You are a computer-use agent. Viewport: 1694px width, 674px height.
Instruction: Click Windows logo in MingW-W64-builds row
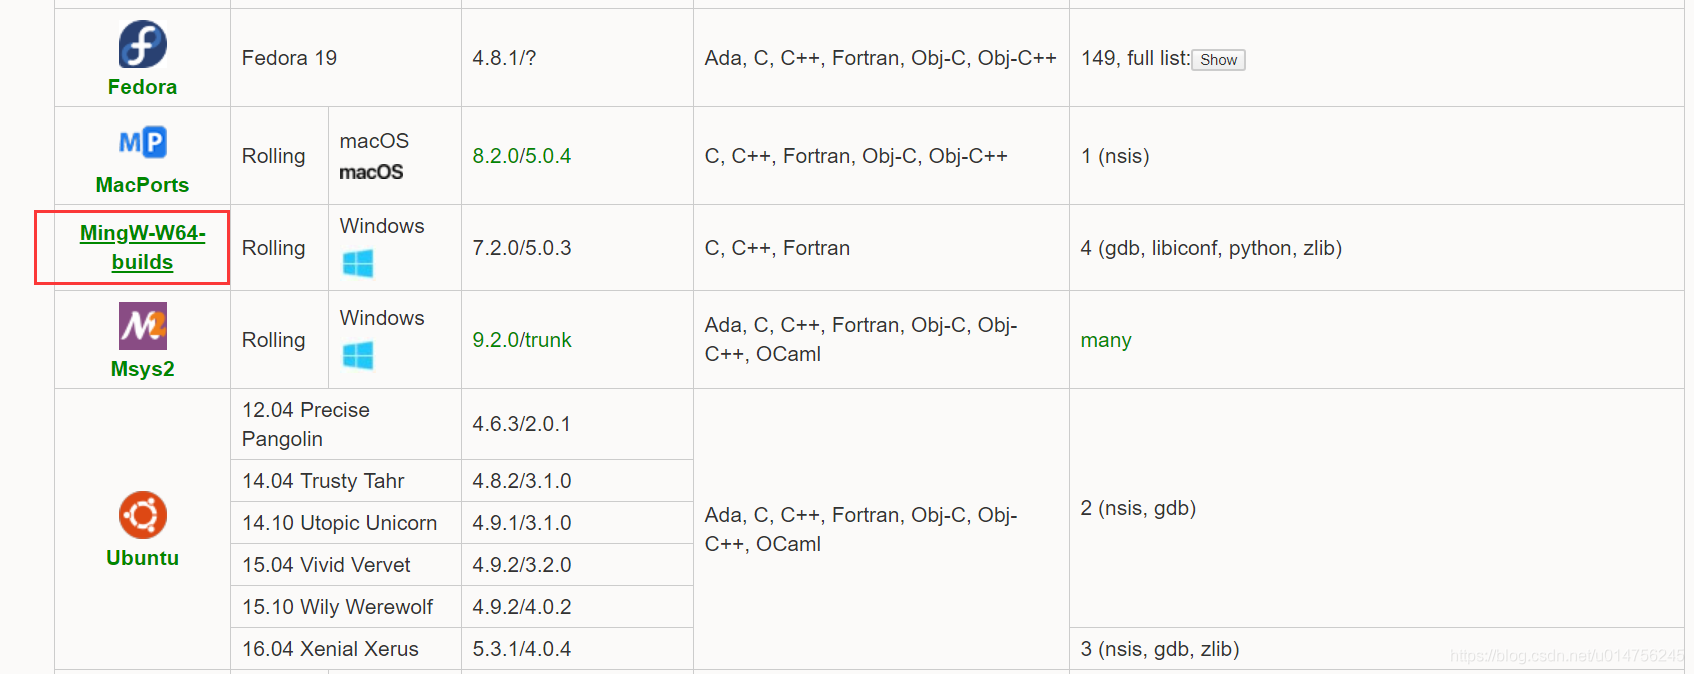coord(357,264)
